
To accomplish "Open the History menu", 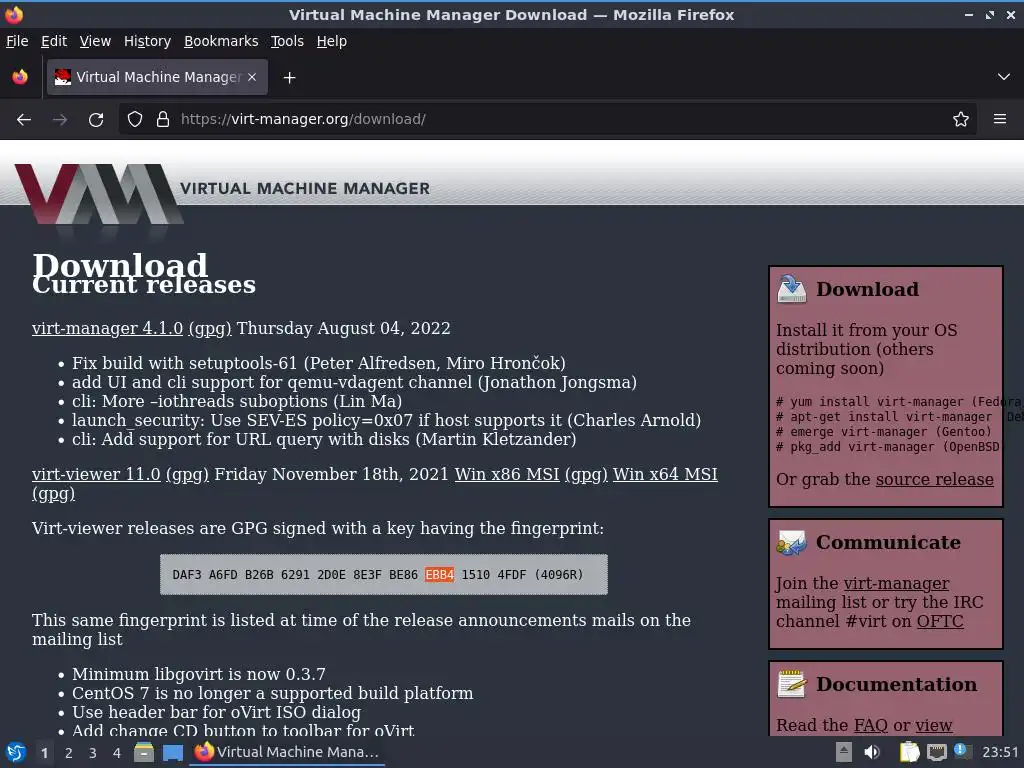I will tap(148, 41).
